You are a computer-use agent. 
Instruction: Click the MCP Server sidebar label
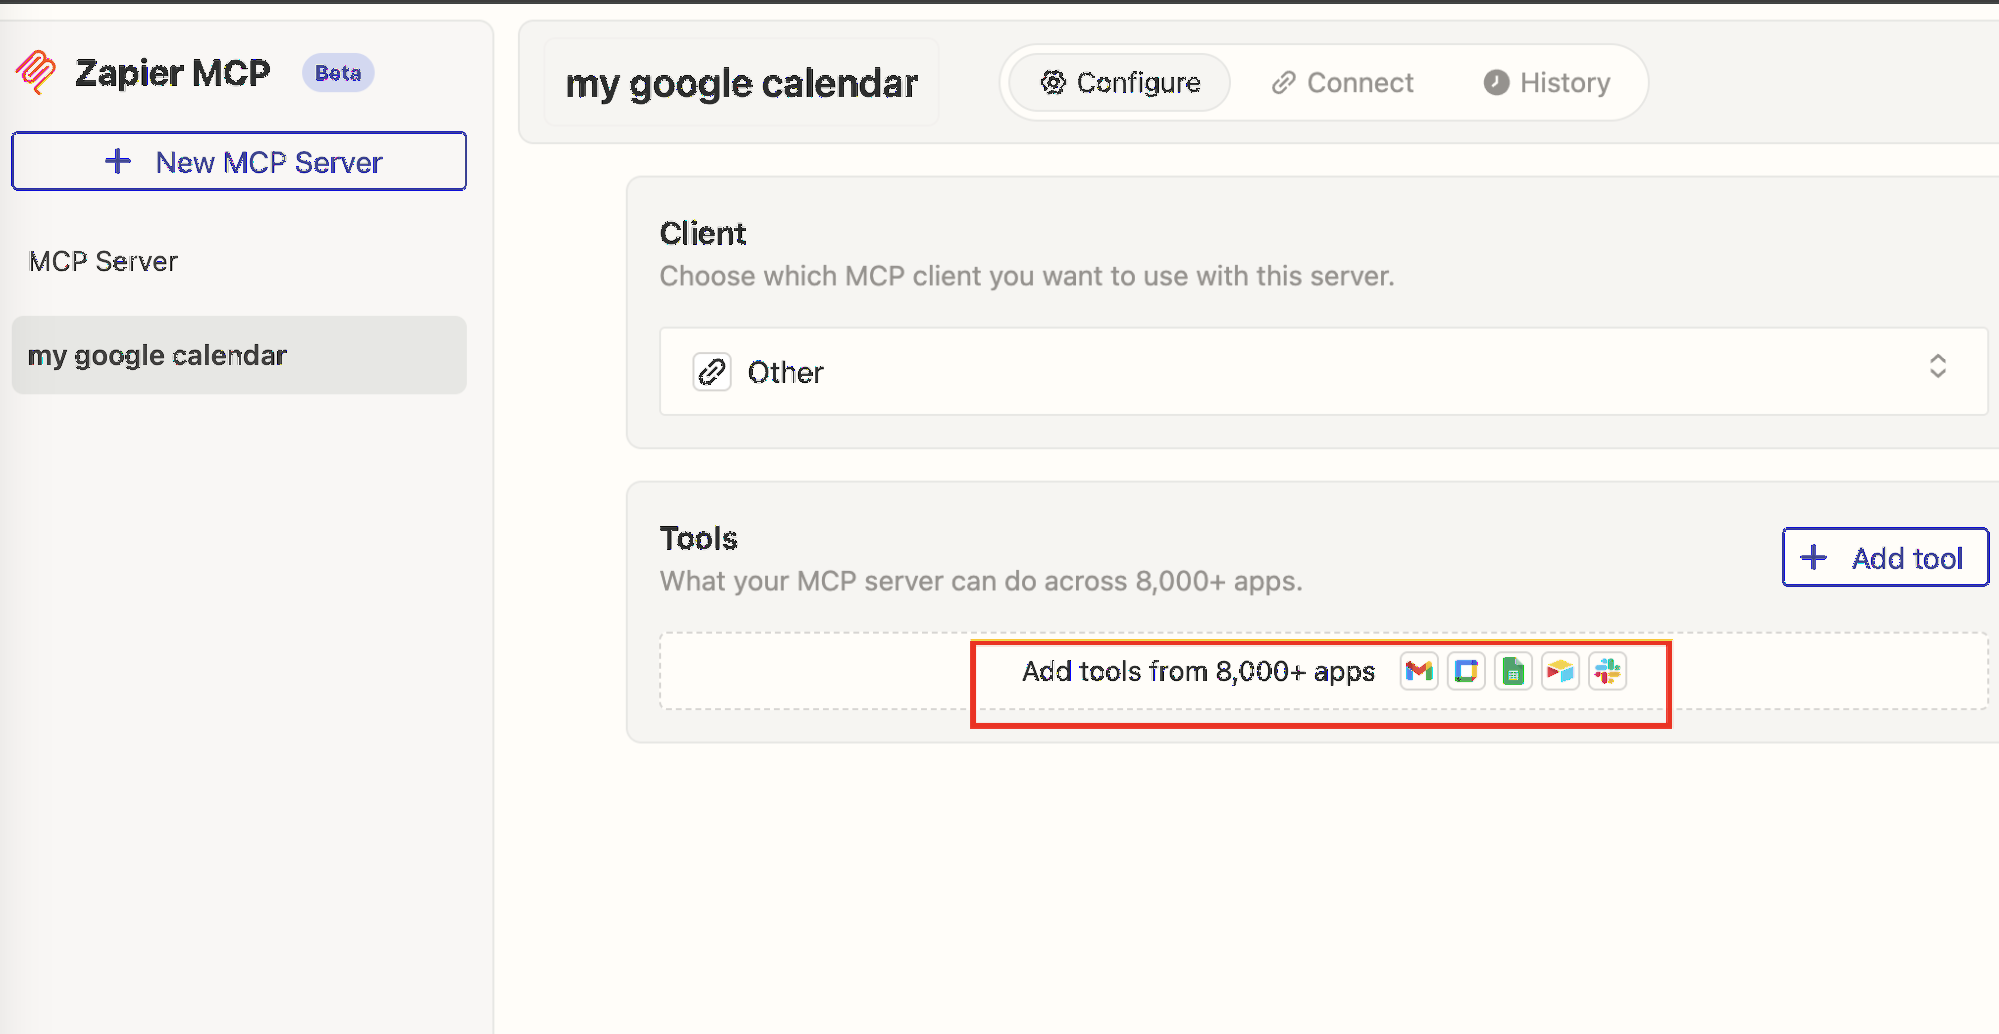point(103,261)
